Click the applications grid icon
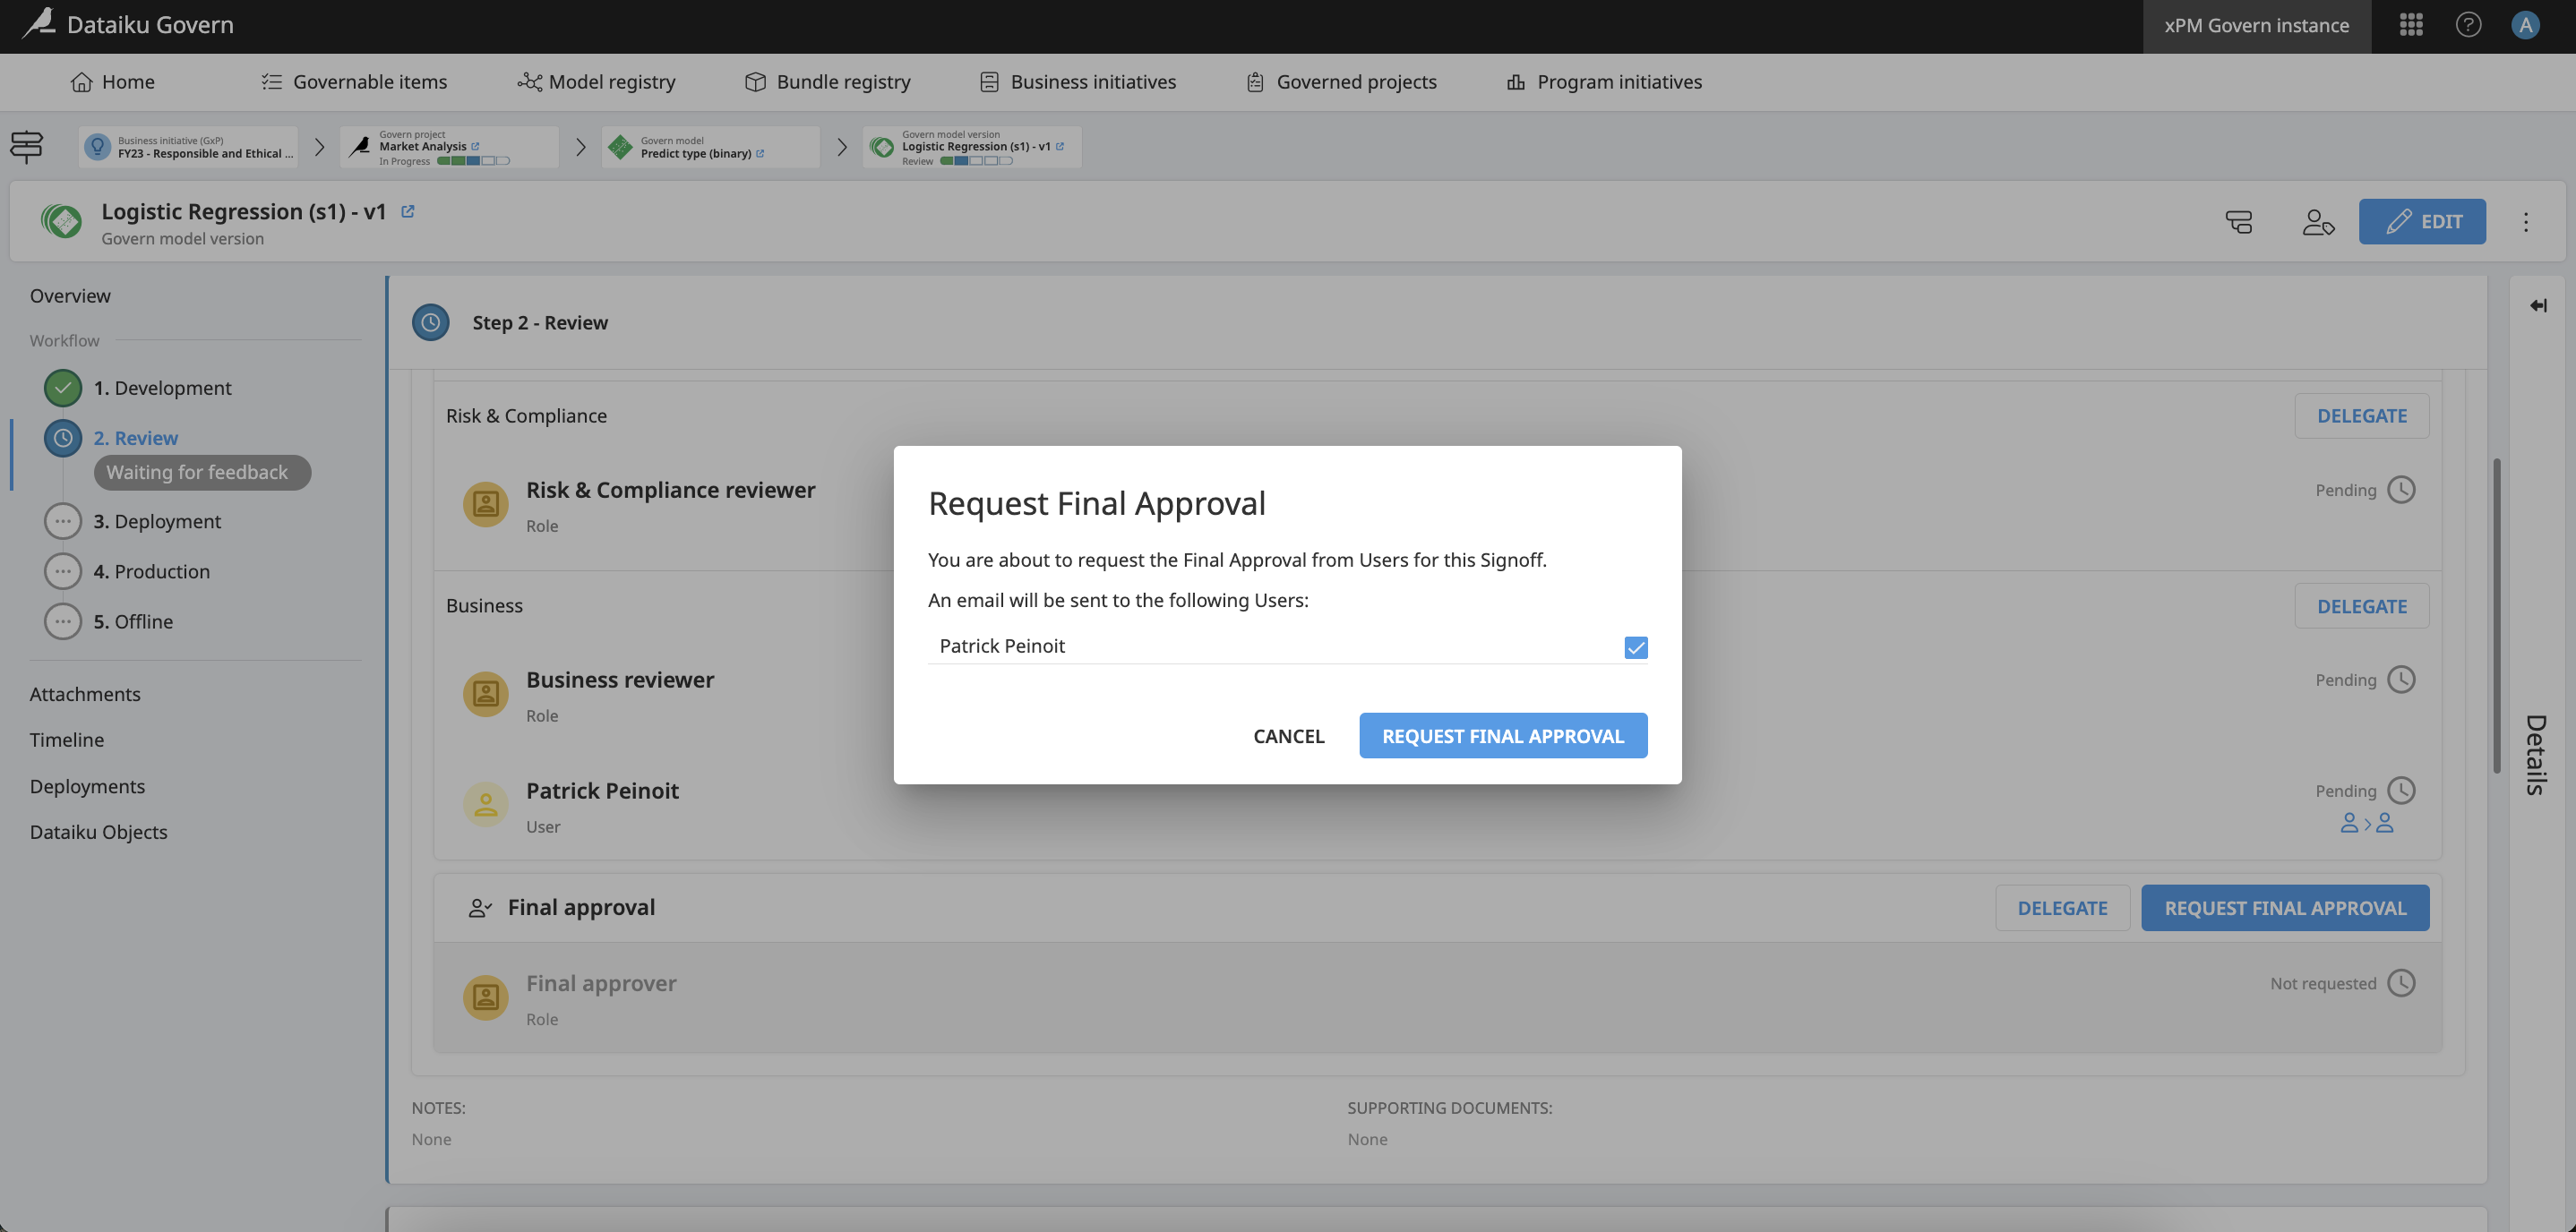The width and height of the screenshot is (2576, 1232). (x=2410, y=25)
